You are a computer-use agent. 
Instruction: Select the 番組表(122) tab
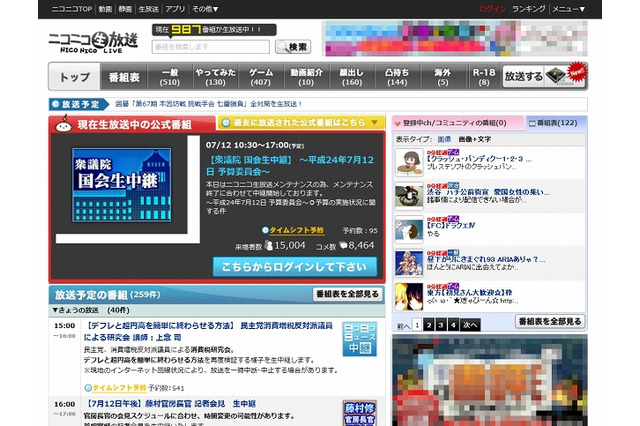556,123
